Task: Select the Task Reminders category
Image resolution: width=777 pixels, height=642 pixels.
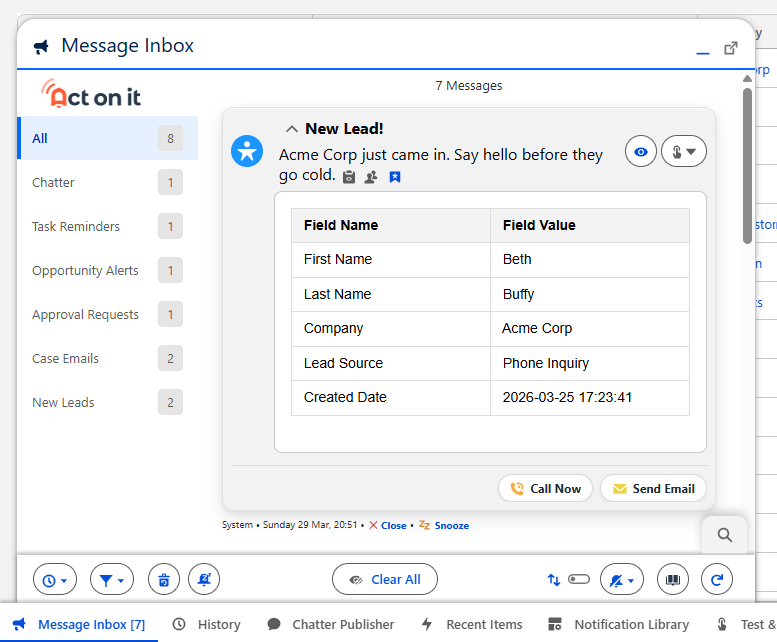Action: pos(108,226)
